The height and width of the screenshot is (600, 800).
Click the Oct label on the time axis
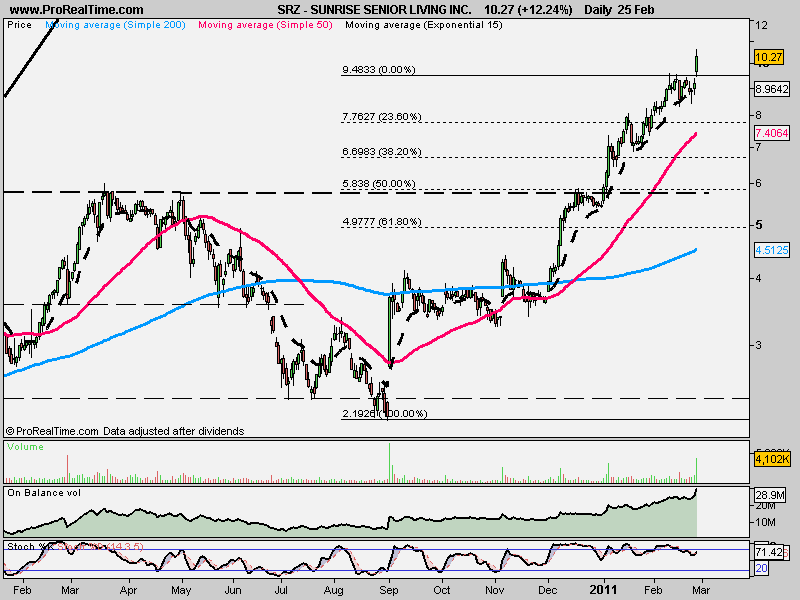(x=442, y=590)
